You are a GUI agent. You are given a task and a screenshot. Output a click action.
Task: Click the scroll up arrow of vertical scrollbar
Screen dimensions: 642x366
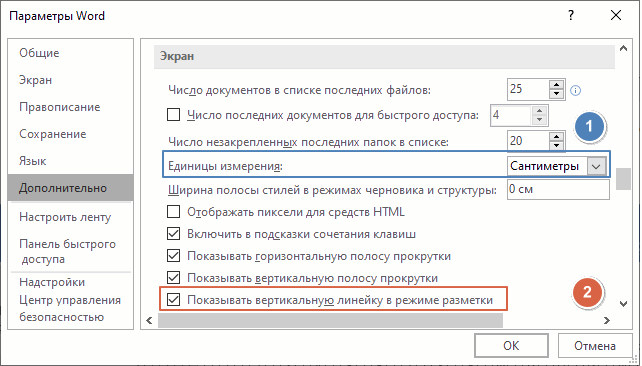pos(623,48)
